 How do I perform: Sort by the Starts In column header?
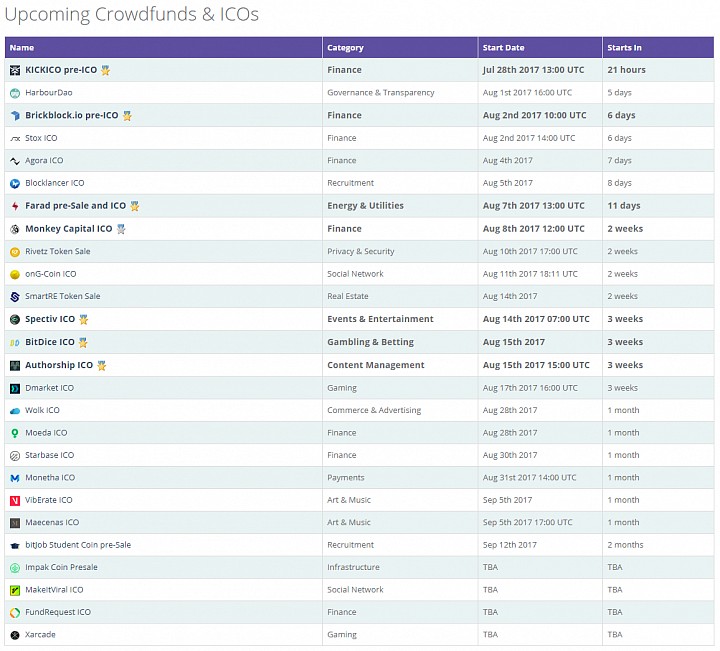pos(658,48)
